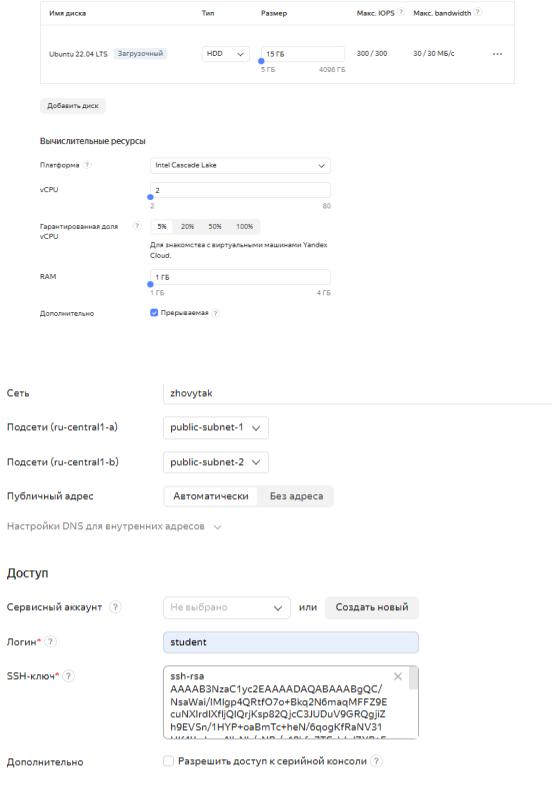Click help icon beside Макс. bandwidth

tap(477, 12)
